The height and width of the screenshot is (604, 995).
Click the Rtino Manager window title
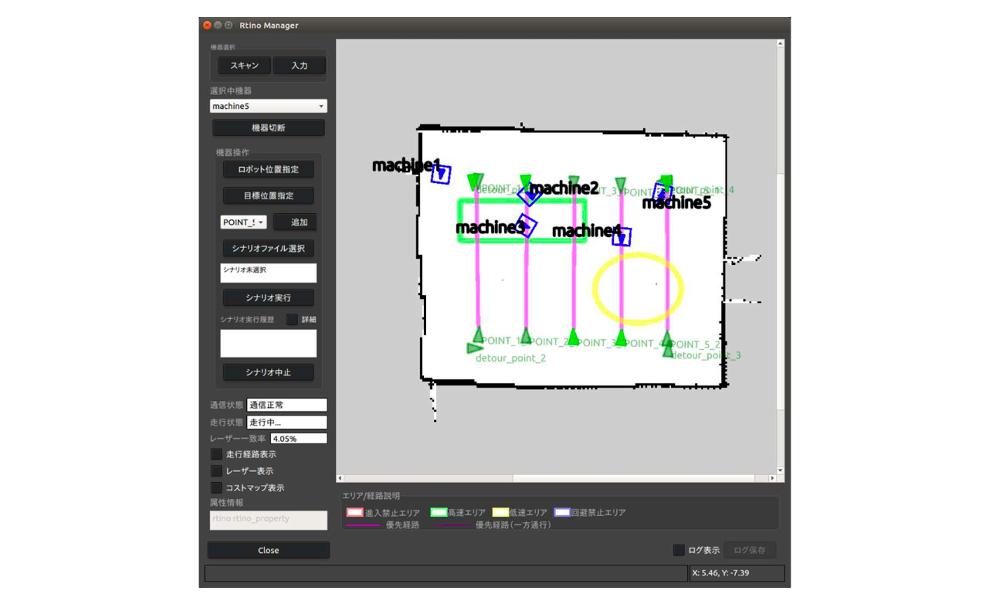tap(269, 25)
